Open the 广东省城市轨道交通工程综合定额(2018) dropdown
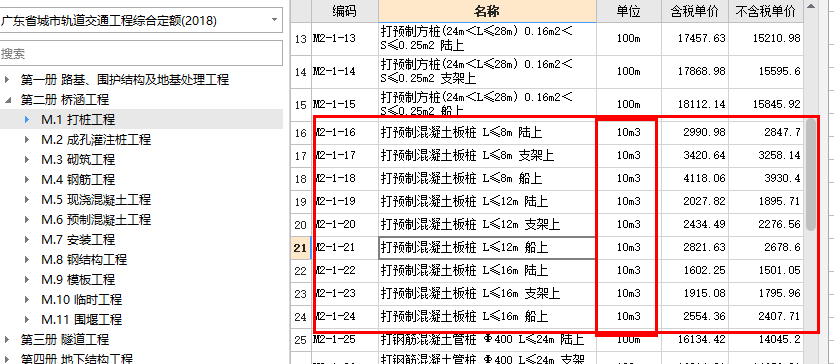Image resolution: width=834 pixels, height=364 pixels. point(274,20)
